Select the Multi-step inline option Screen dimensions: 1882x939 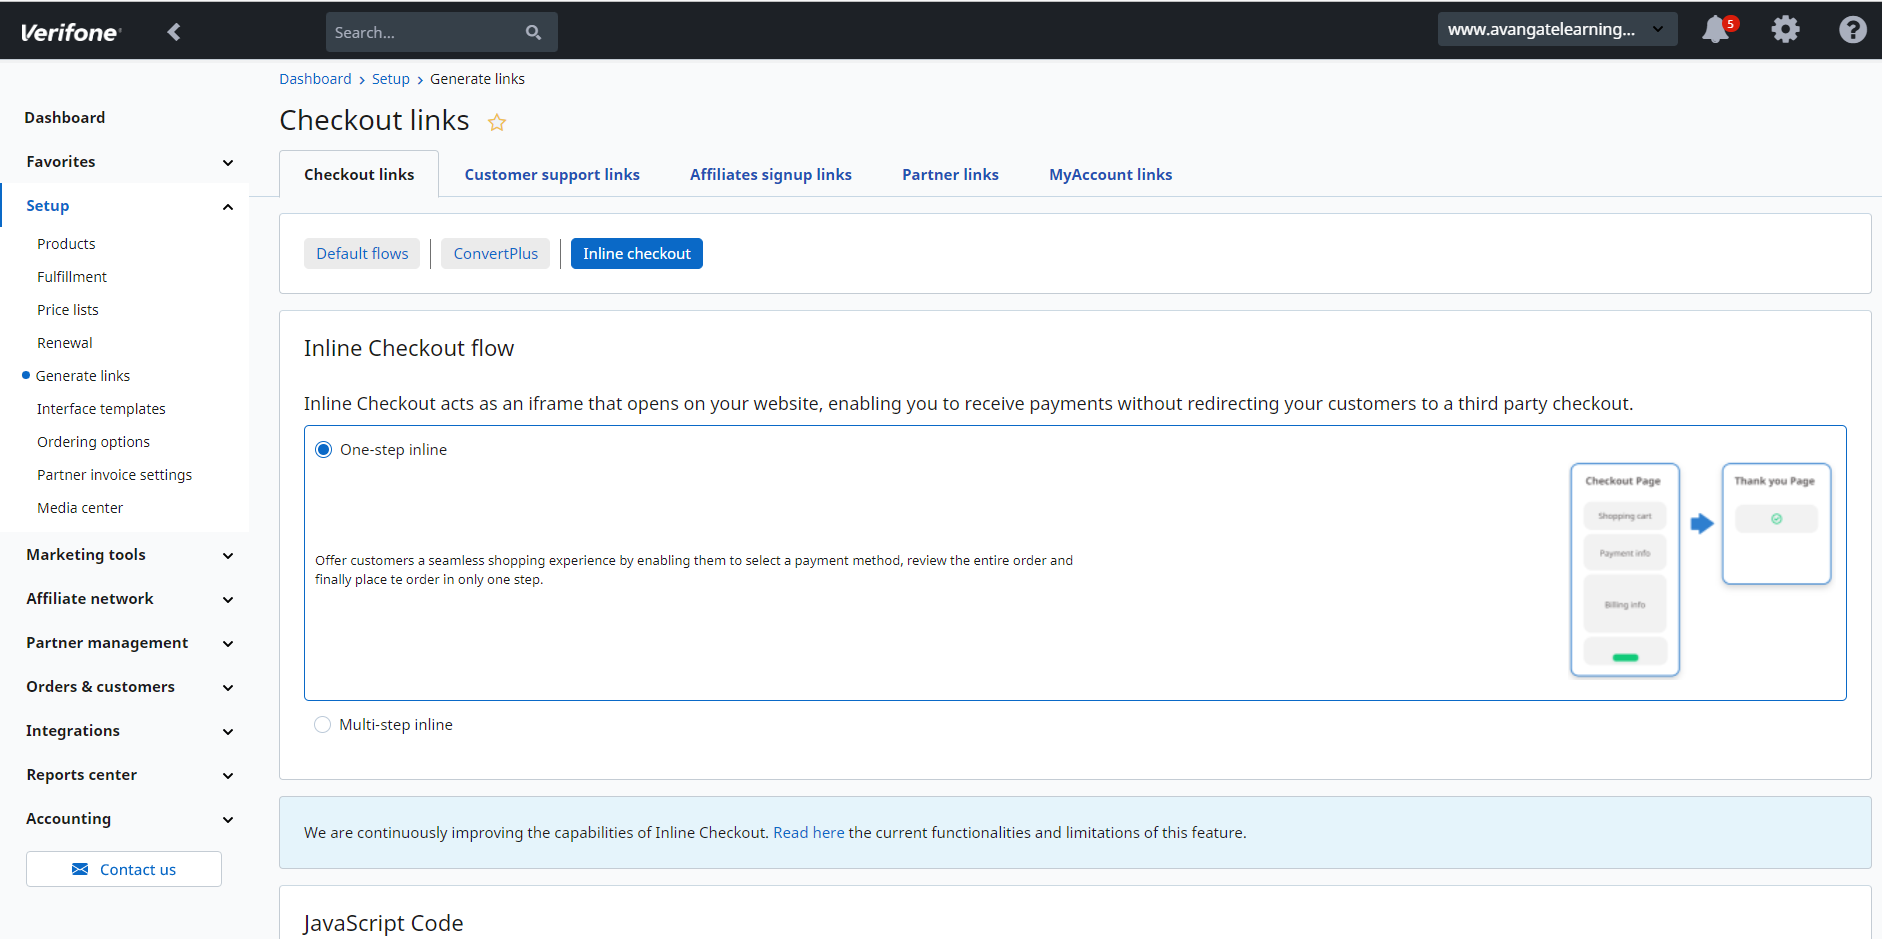click(x=322, y=724)
